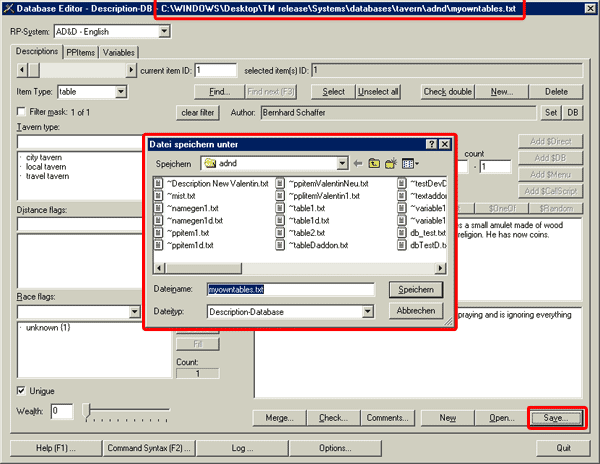Select the ~ppitemValentinNeu.txt file icon
Image resolution: width=600 pixels, height=464 pixels.
tap(280, 184)
